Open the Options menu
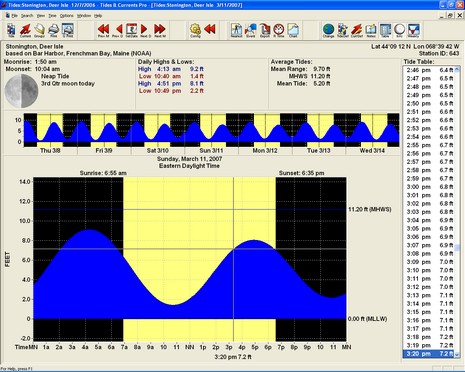Image resolution: width=465 pixels, height=372 pixels. (x=66, y=16)
